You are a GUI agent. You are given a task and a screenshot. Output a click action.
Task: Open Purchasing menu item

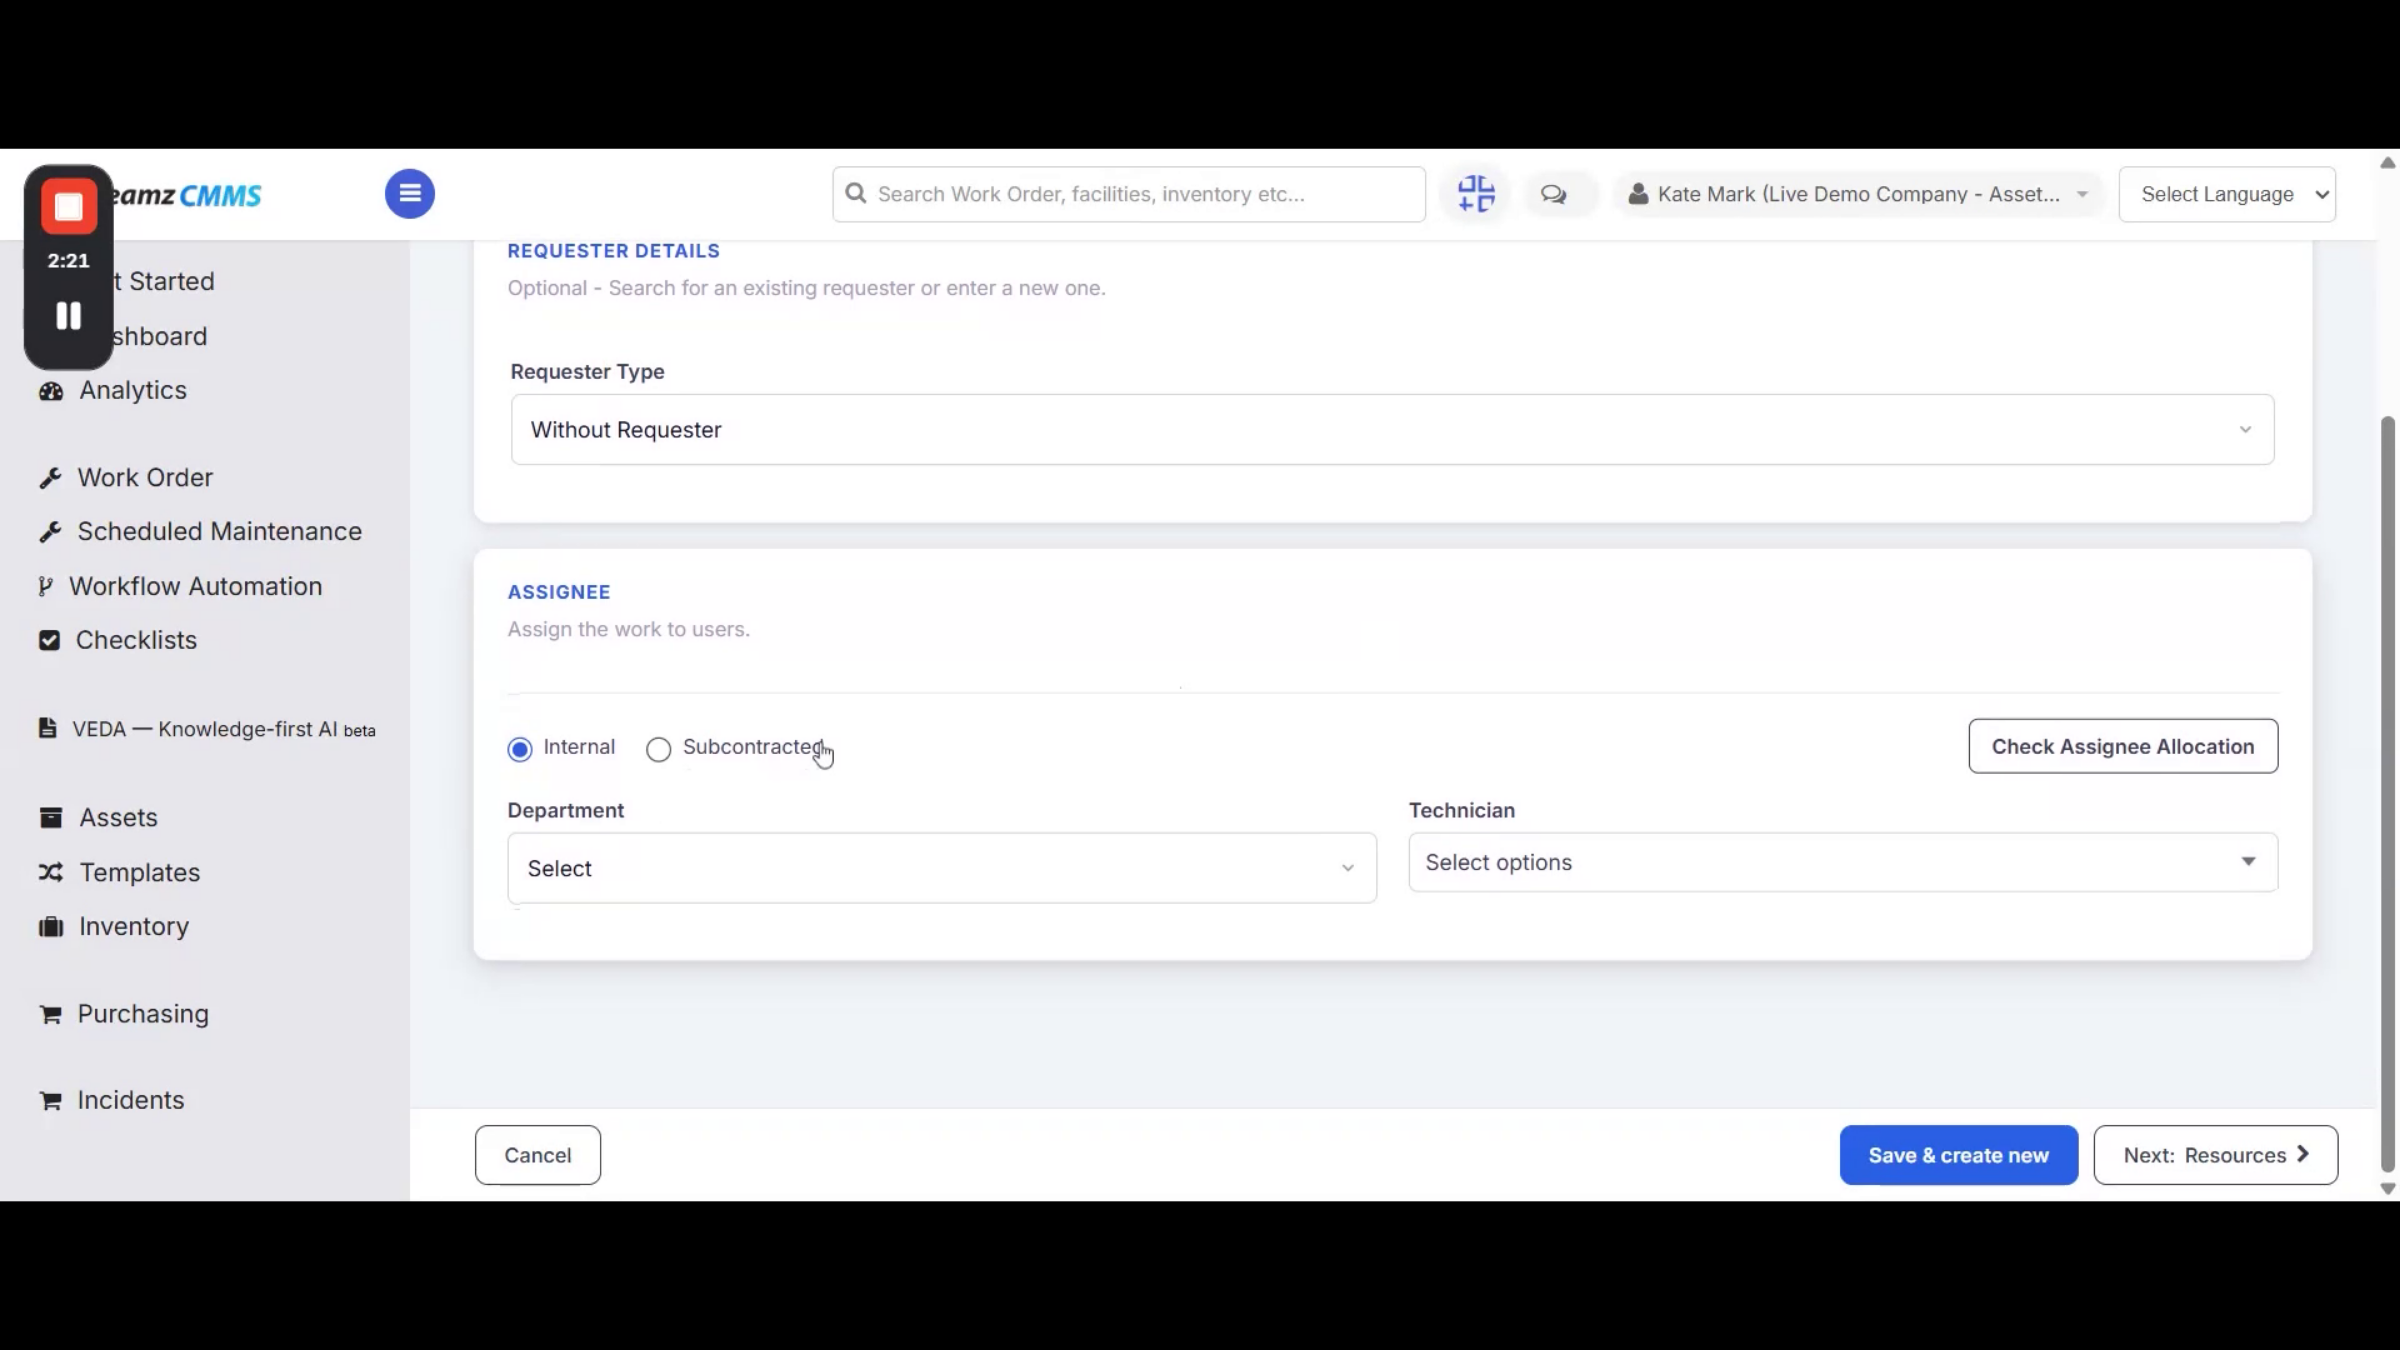pyautogui.click(x=143, y=1014)
